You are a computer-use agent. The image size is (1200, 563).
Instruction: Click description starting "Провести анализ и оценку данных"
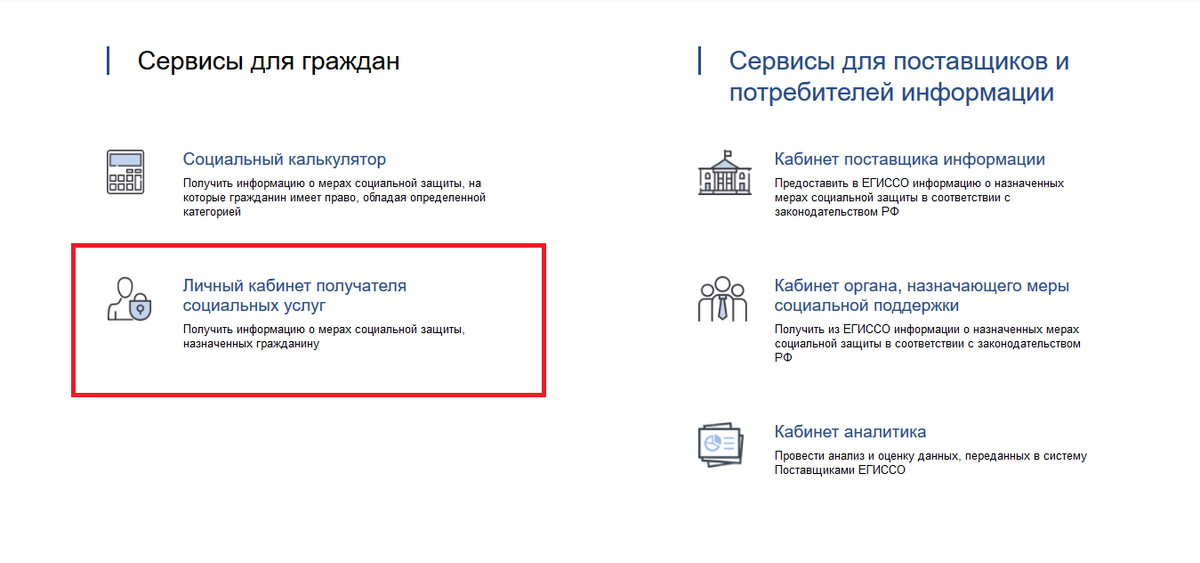tap(930, 462)
